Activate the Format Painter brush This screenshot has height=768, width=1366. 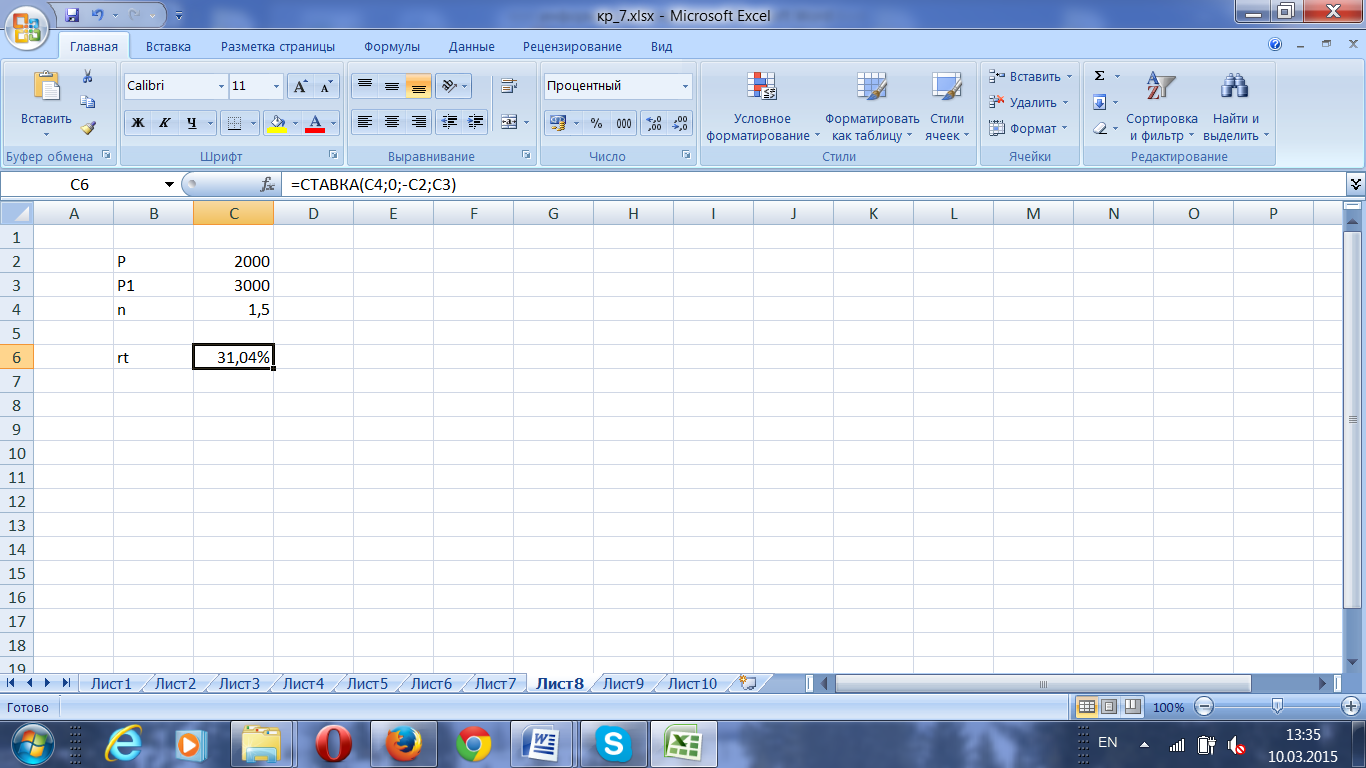tap(88, 128)
